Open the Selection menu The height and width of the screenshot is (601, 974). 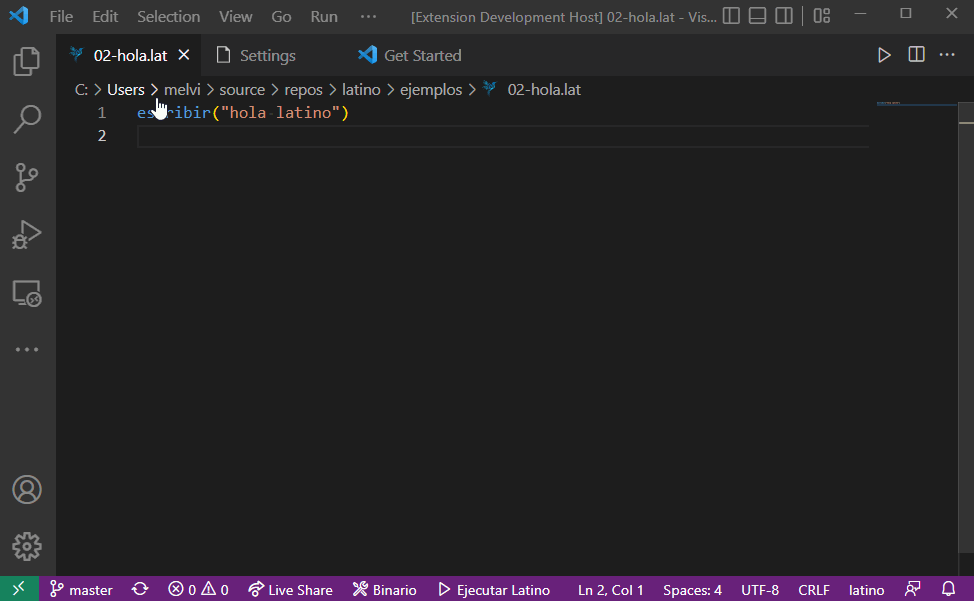pos(168,16)
